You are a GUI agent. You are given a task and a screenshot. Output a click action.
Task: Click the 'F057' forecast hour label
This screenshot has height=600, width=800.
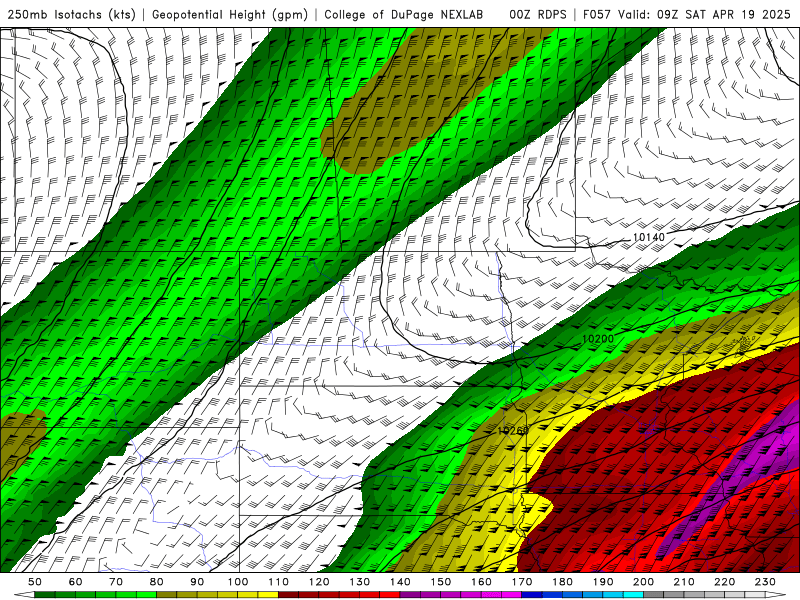click(596, 14)
